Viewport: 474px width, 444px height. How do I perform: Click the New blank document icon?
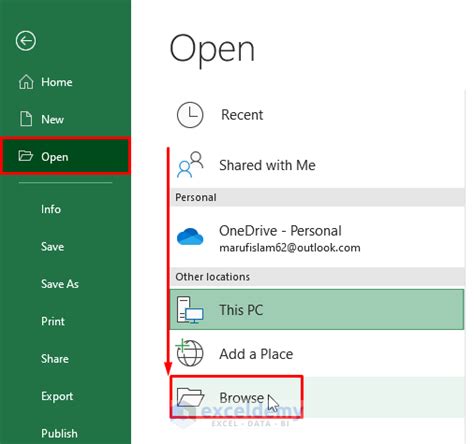coord(26,119)
